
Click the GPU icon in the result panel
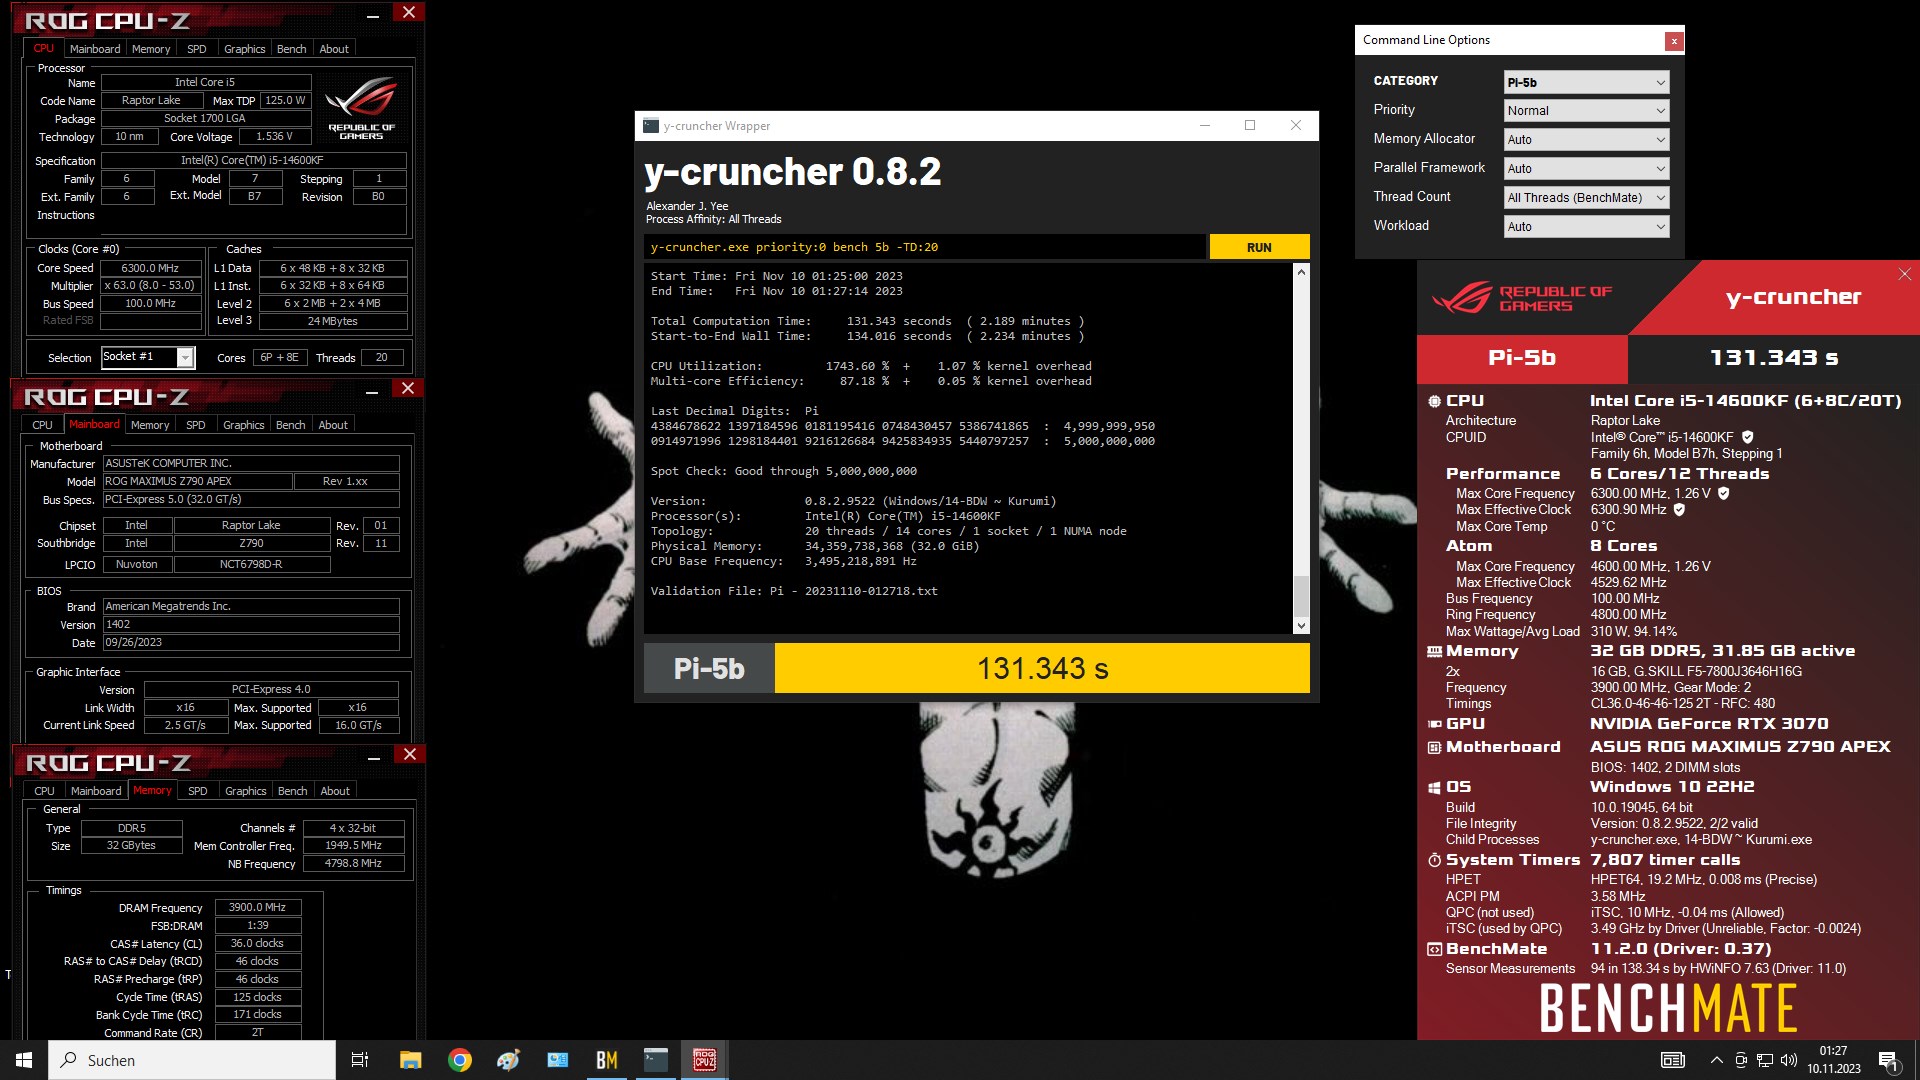[1434, 724]
